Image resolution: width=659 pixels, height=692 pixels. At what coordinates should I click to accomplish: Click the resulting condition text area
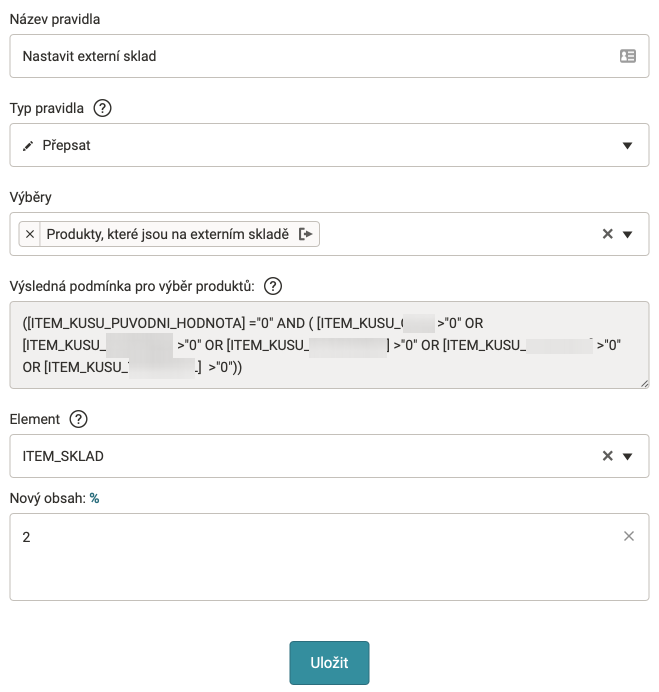click(x=328, y=345)
